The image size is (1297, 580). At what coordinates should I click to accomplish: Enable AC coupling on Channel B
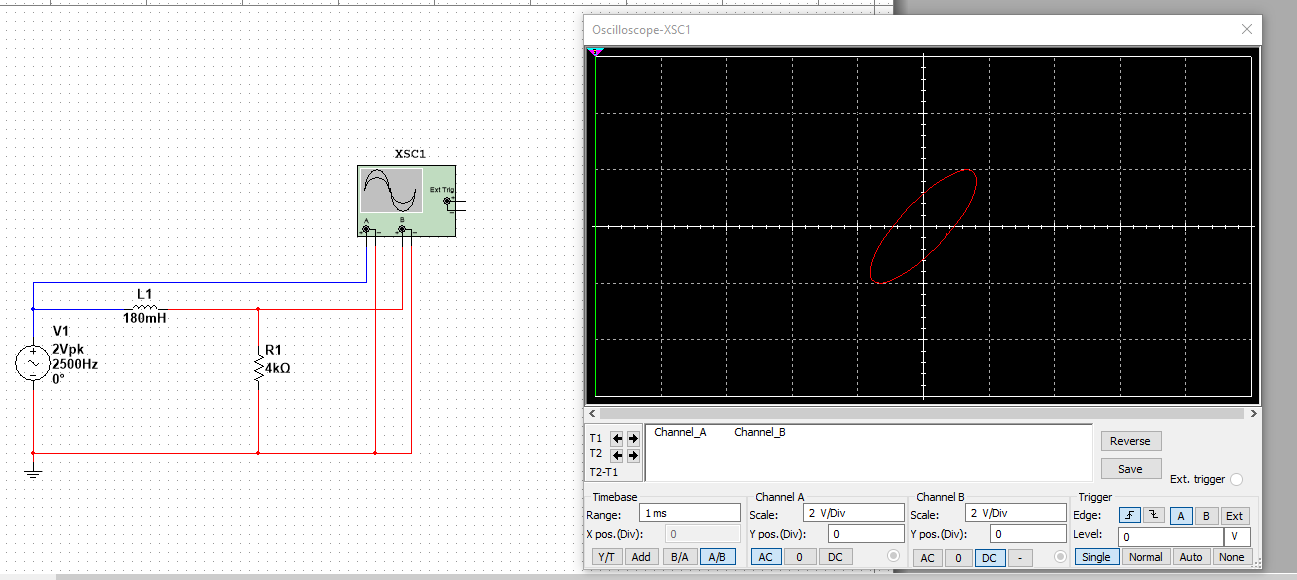(928, 556)
